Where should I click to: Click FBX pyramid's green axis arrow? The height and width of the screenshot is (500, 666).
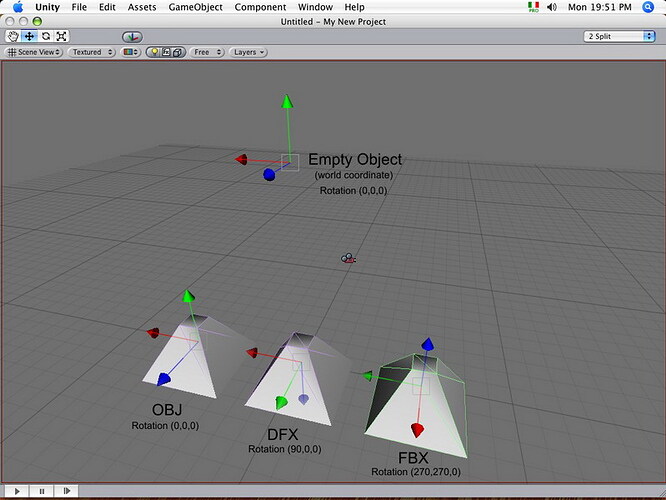tap(367, 376)
